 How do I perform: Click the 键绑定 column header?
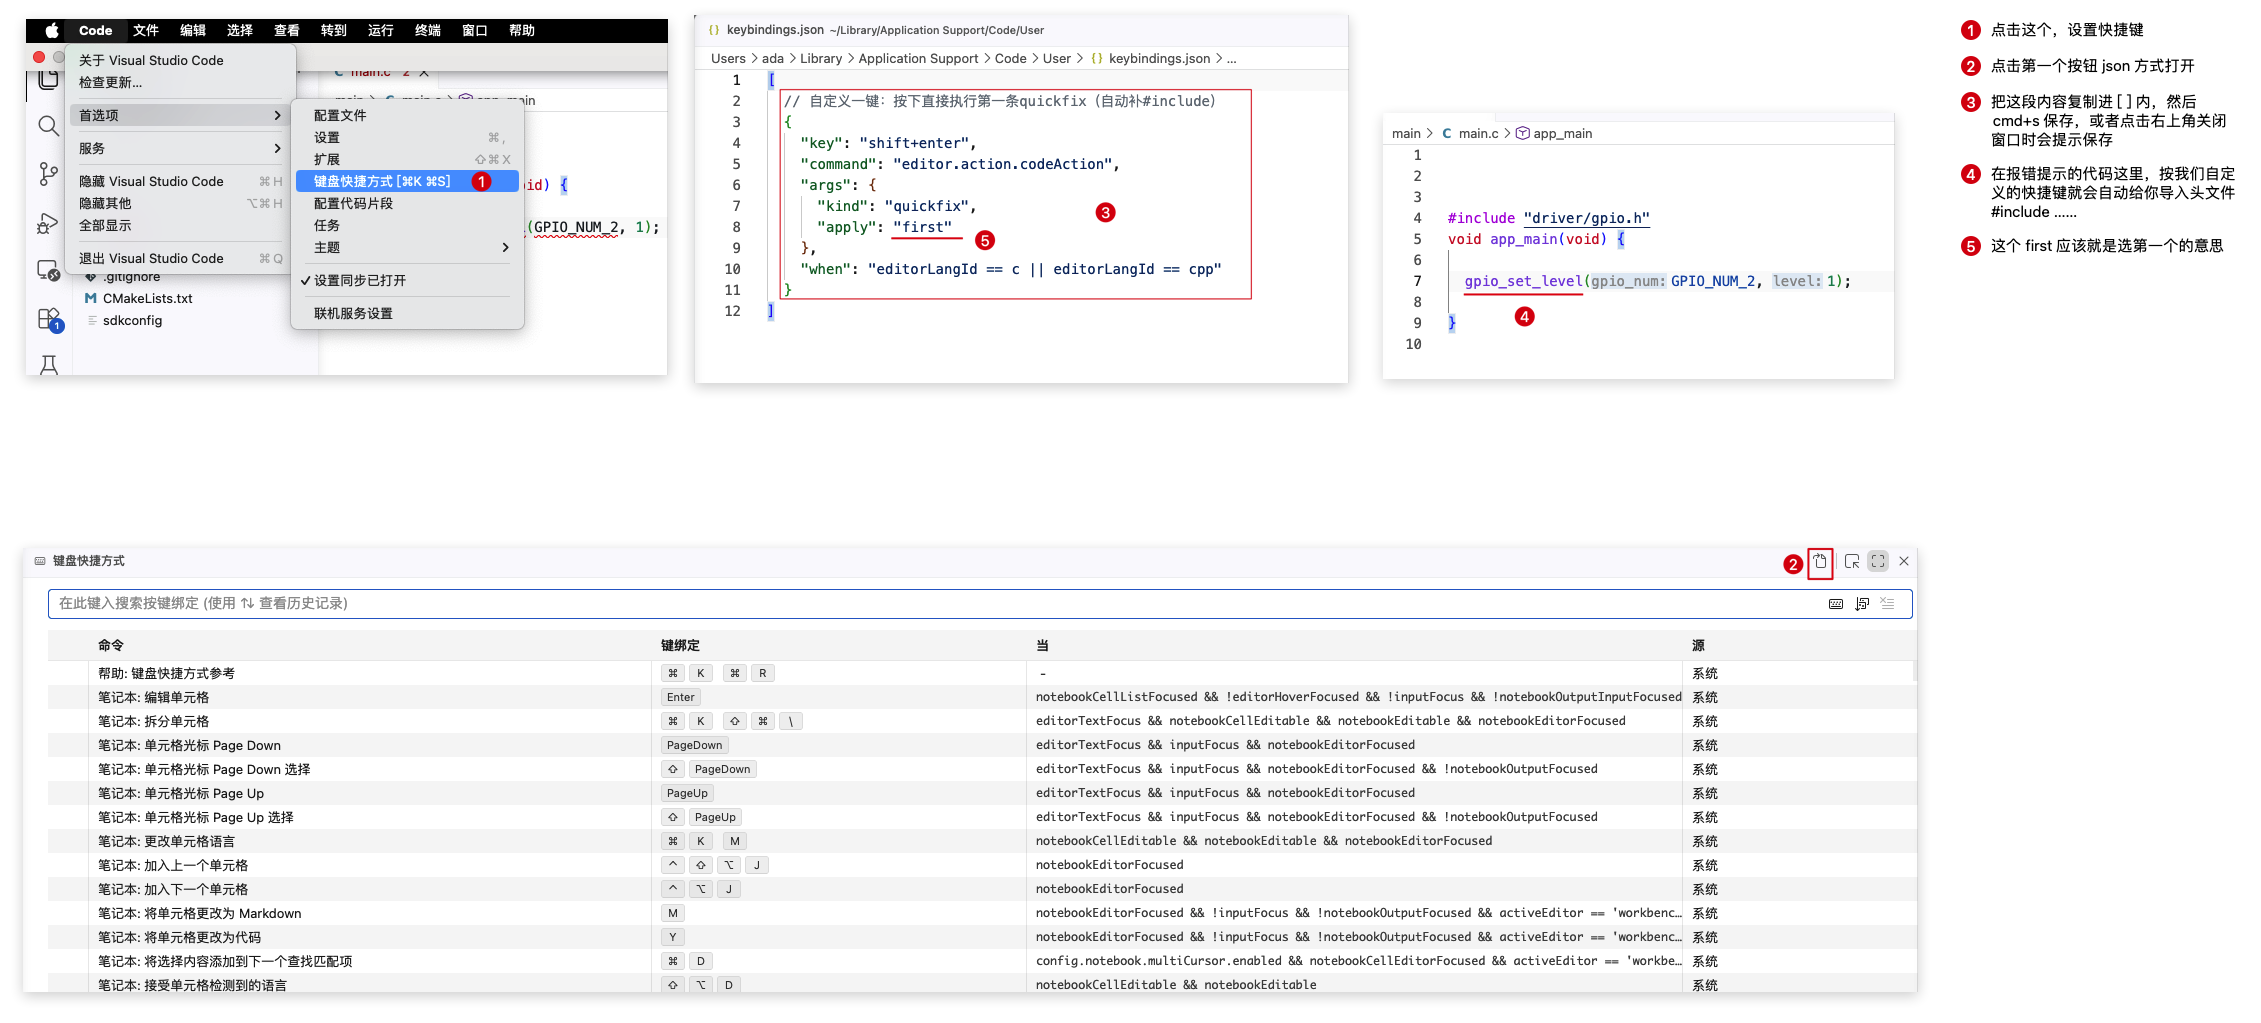click(680, 646)
